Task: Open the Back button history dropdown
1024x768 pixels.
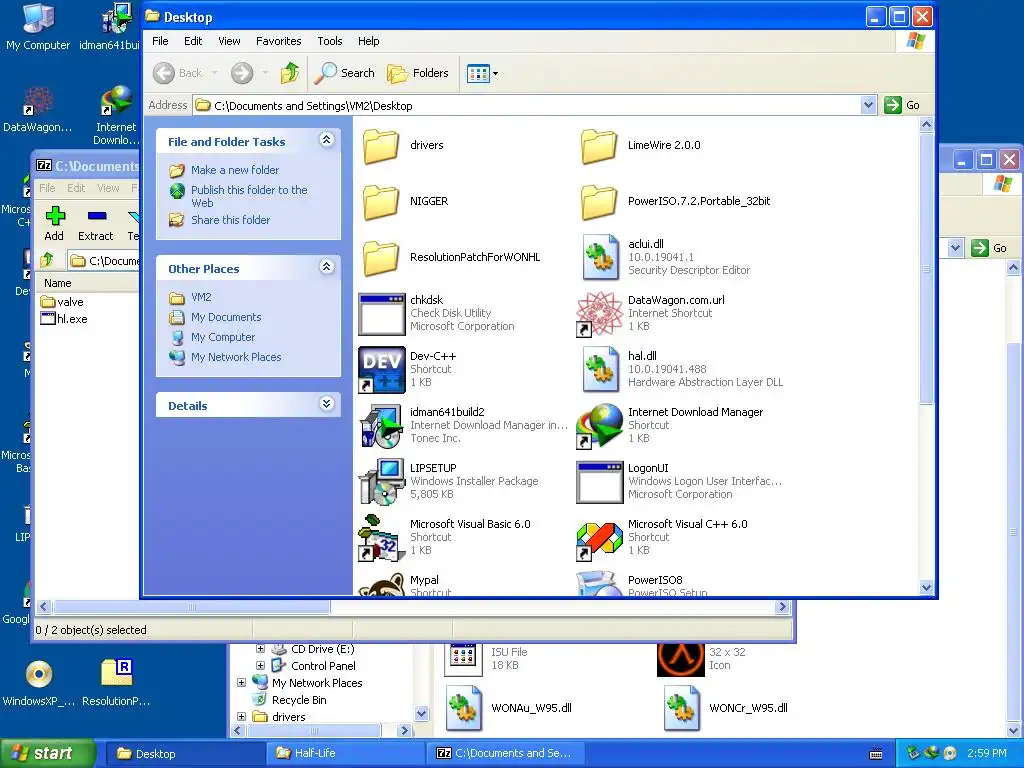Action: click(215, 73)
